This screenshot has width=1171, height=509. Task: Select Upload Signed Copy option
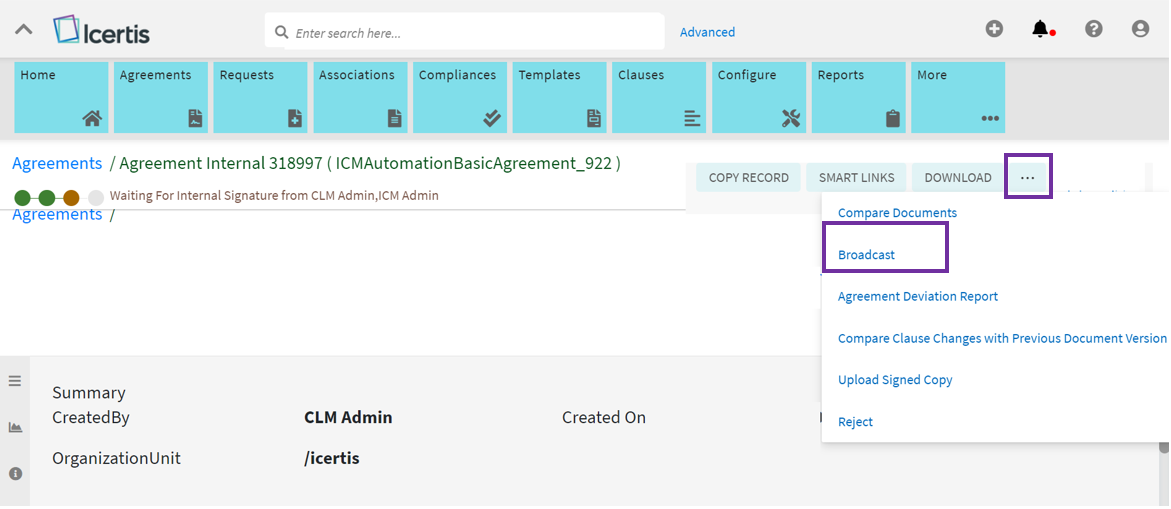895,380
